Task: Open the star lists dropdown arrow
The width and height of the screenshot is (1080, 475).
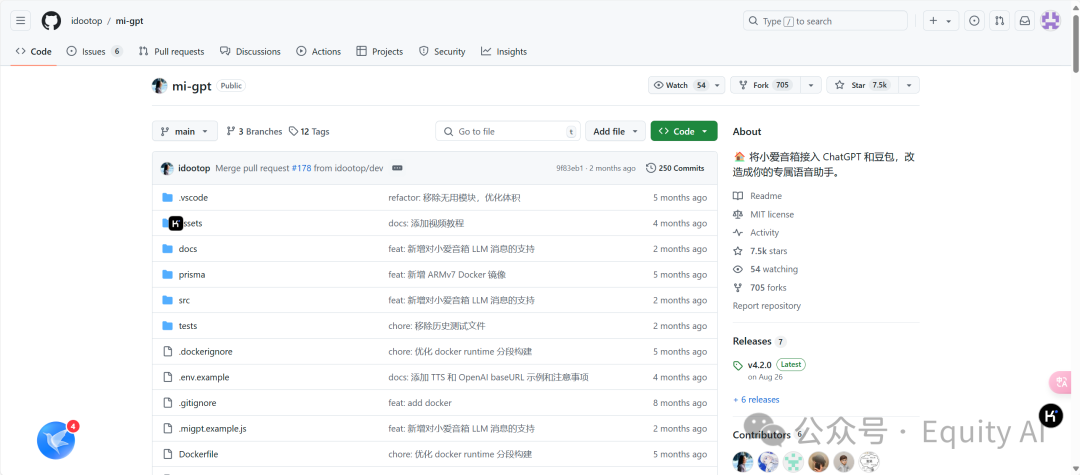Action: coord(908,86)
